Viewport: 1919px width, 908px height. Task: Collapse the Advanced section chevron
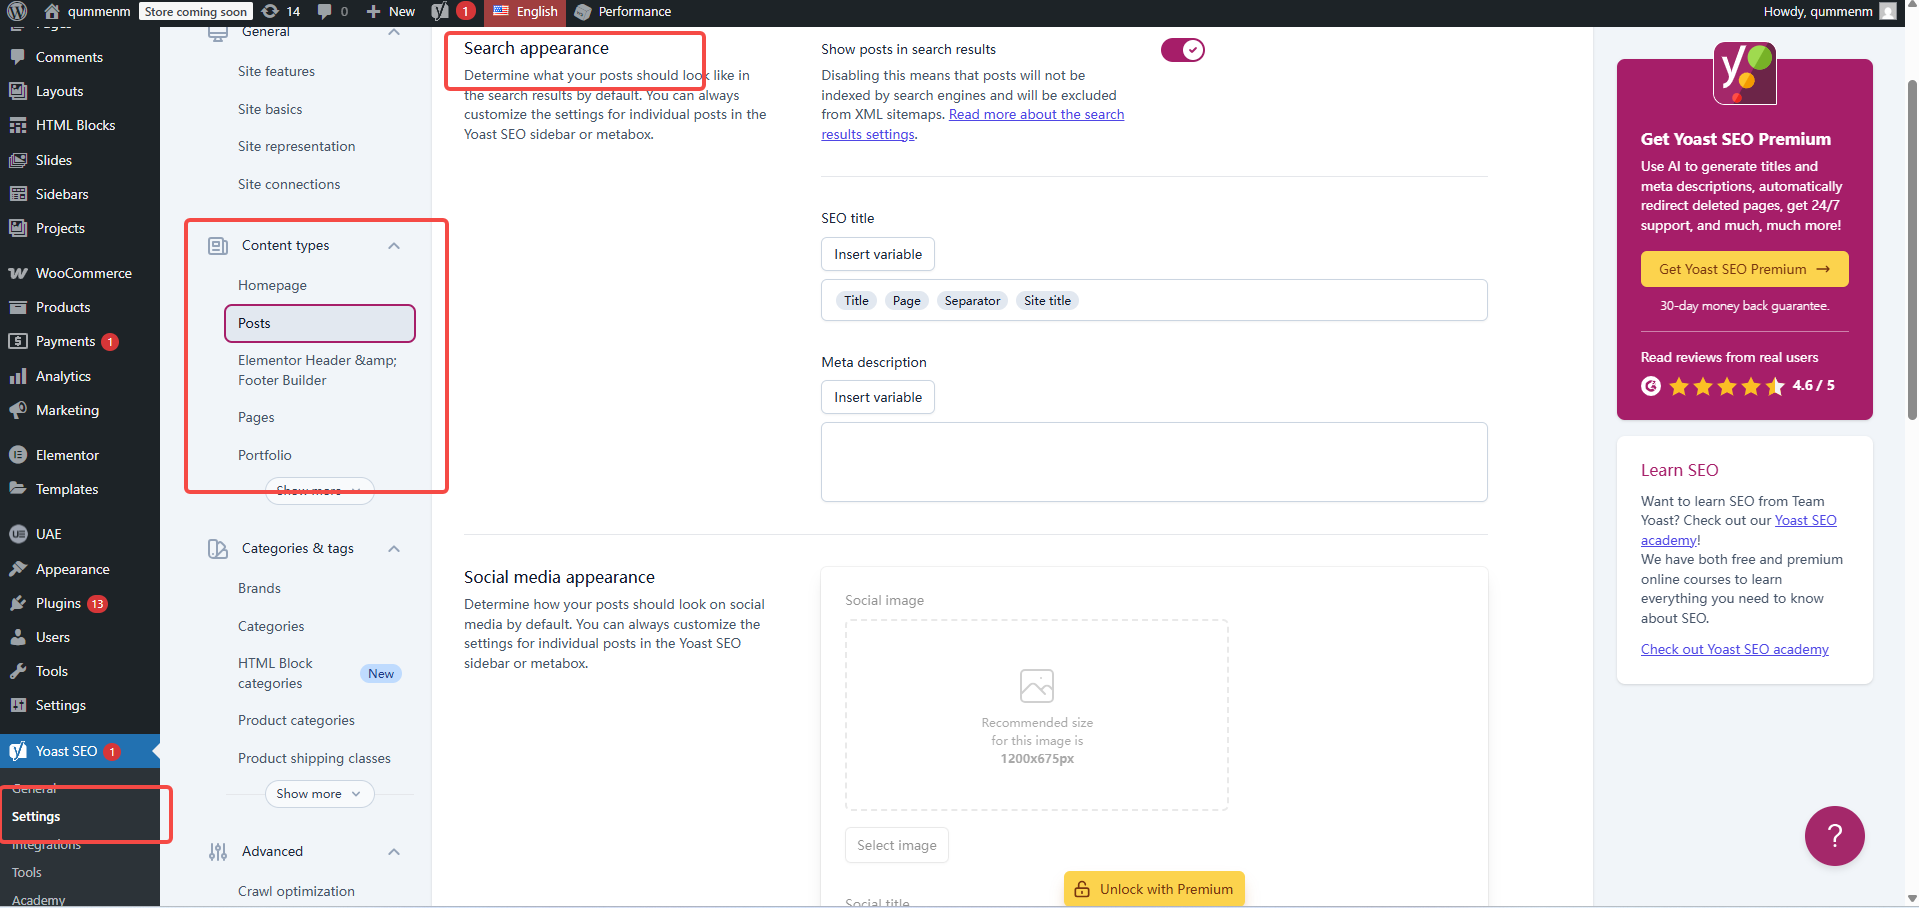tap(394, 852)
